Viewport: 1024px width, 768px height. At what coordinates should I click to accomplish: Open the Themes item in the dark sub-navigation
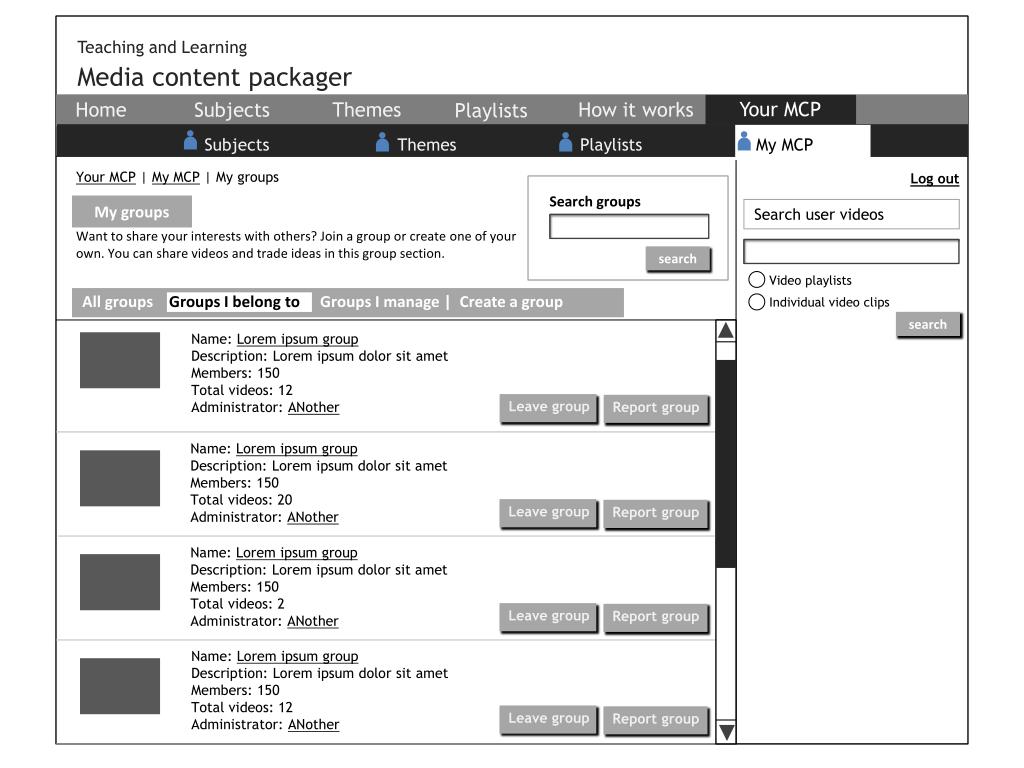pyautogui.click(x=426, y=144)
